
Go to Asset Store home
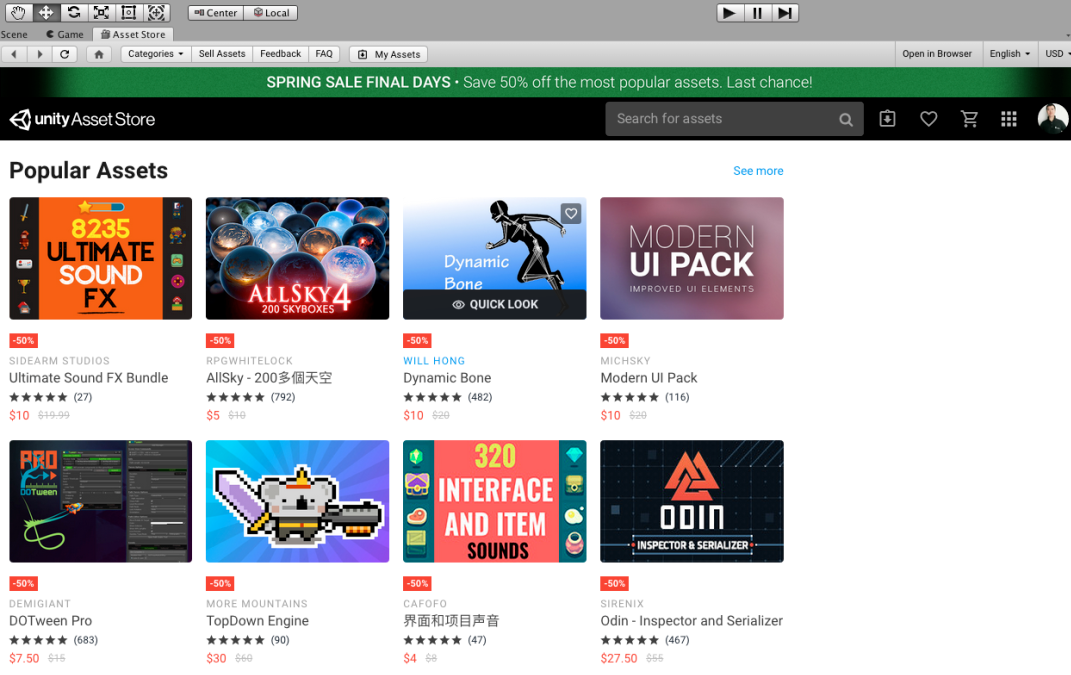99,54
